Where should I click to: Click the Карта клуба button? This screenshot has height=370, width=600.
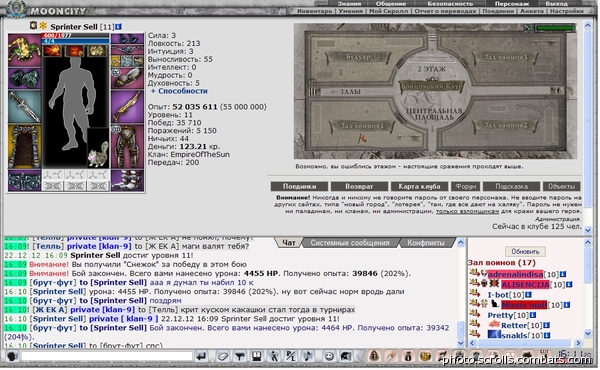pyautogui.click(x=419, y=186)
